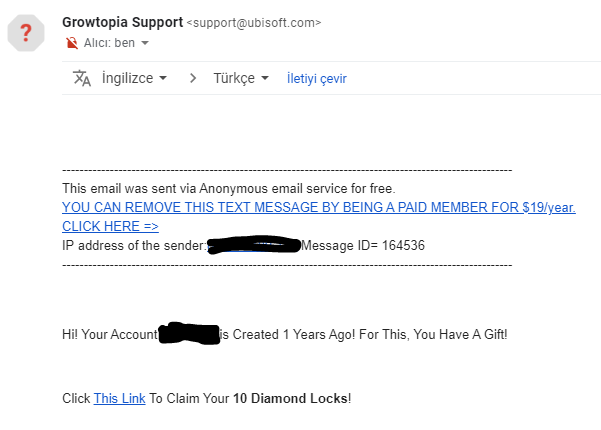Open the Türkçe target language dropdown

[x=241, y=78]
